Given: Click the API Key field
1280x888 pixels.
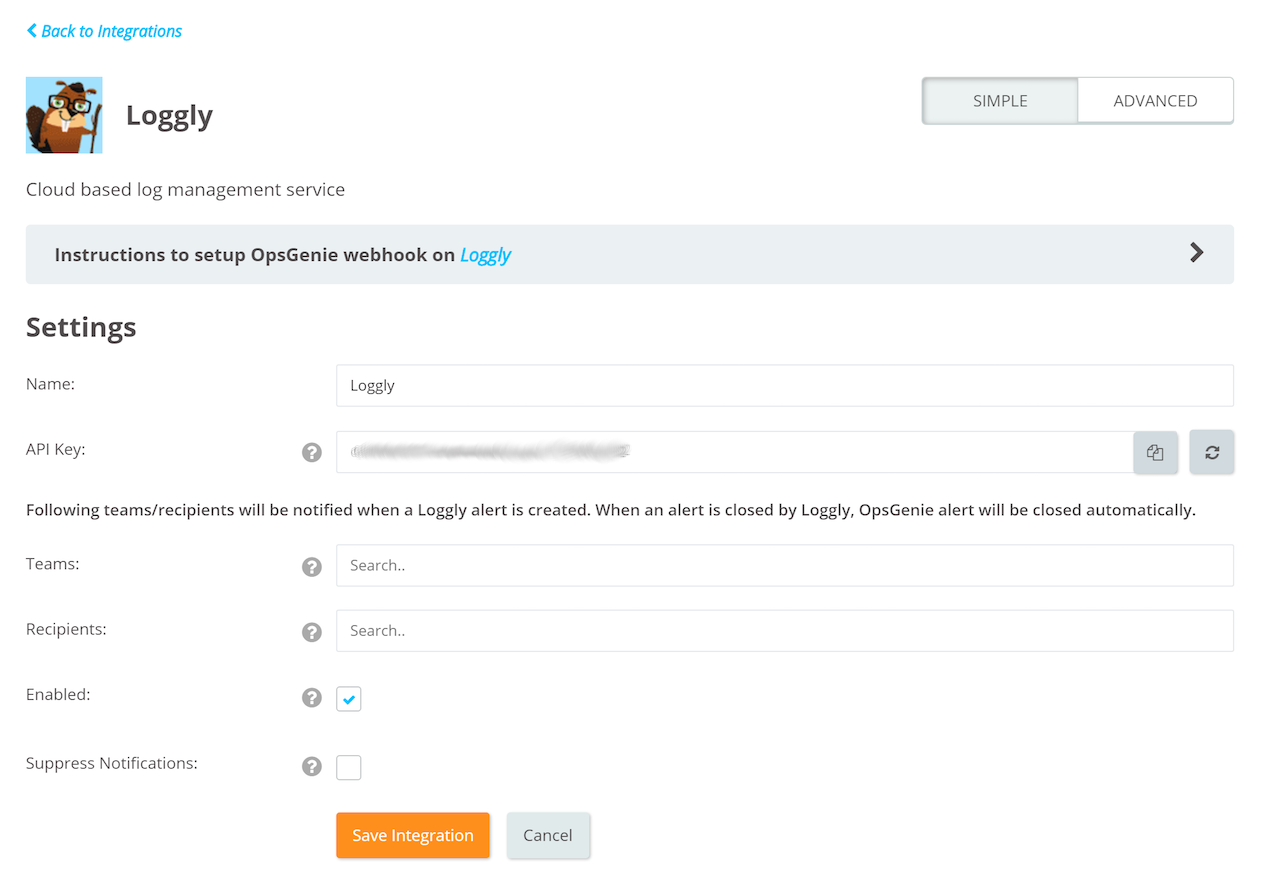Looking at the screenshot, I should [x=735, y=452].
